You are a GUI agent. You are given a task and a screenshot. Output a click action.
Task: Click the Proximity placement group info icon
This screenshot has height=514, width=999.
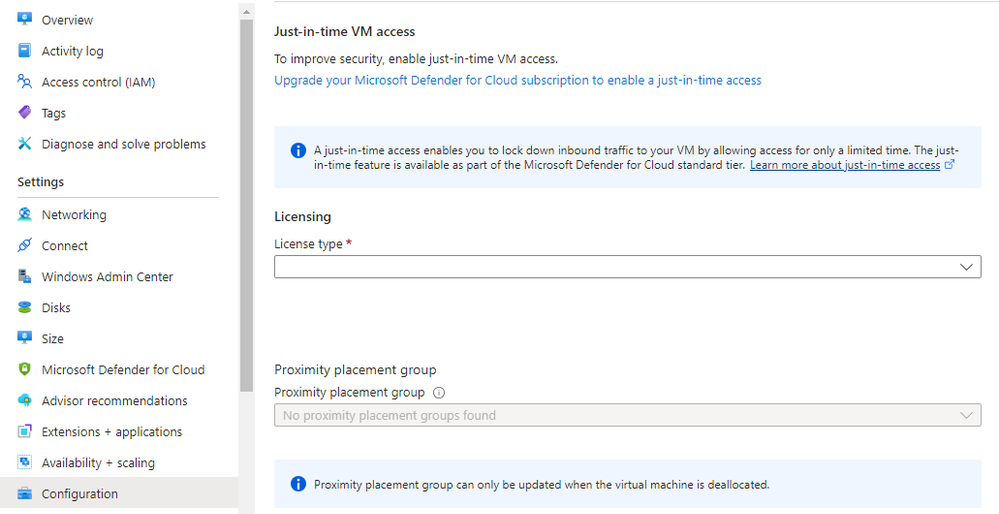[439, 393]
